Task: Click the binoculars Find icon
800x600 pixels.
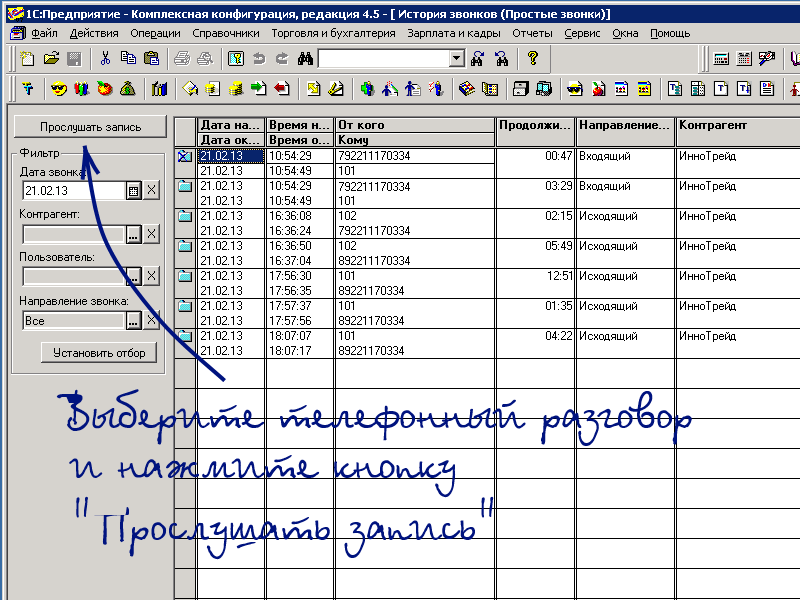Action: click(305, 59)
